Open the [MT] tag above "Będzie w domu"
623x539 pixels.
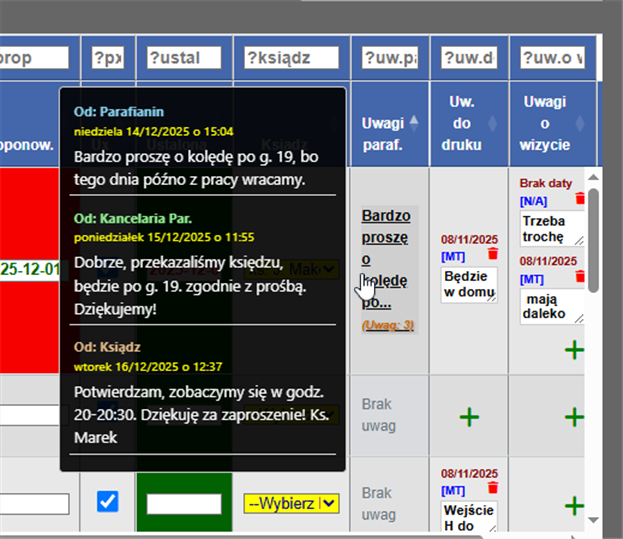pyautogui.click(x=453, y=257)
